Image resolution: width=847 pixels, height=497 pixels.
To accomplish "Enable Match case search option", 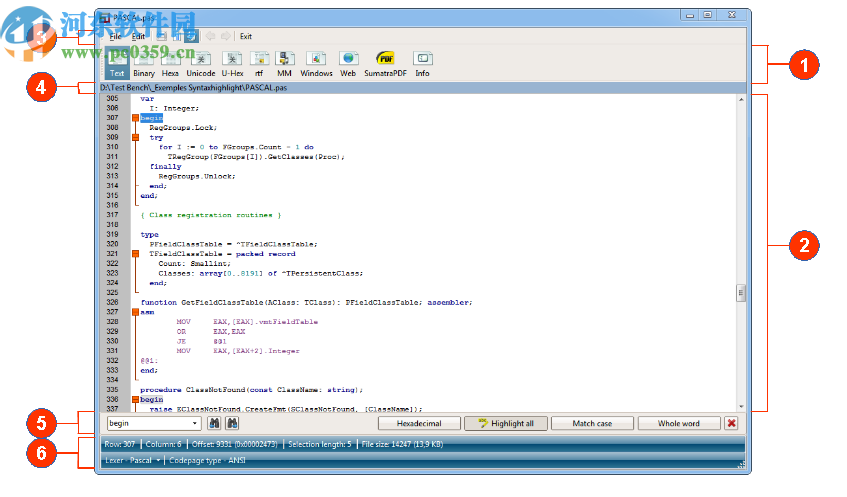I will point(592,423).
